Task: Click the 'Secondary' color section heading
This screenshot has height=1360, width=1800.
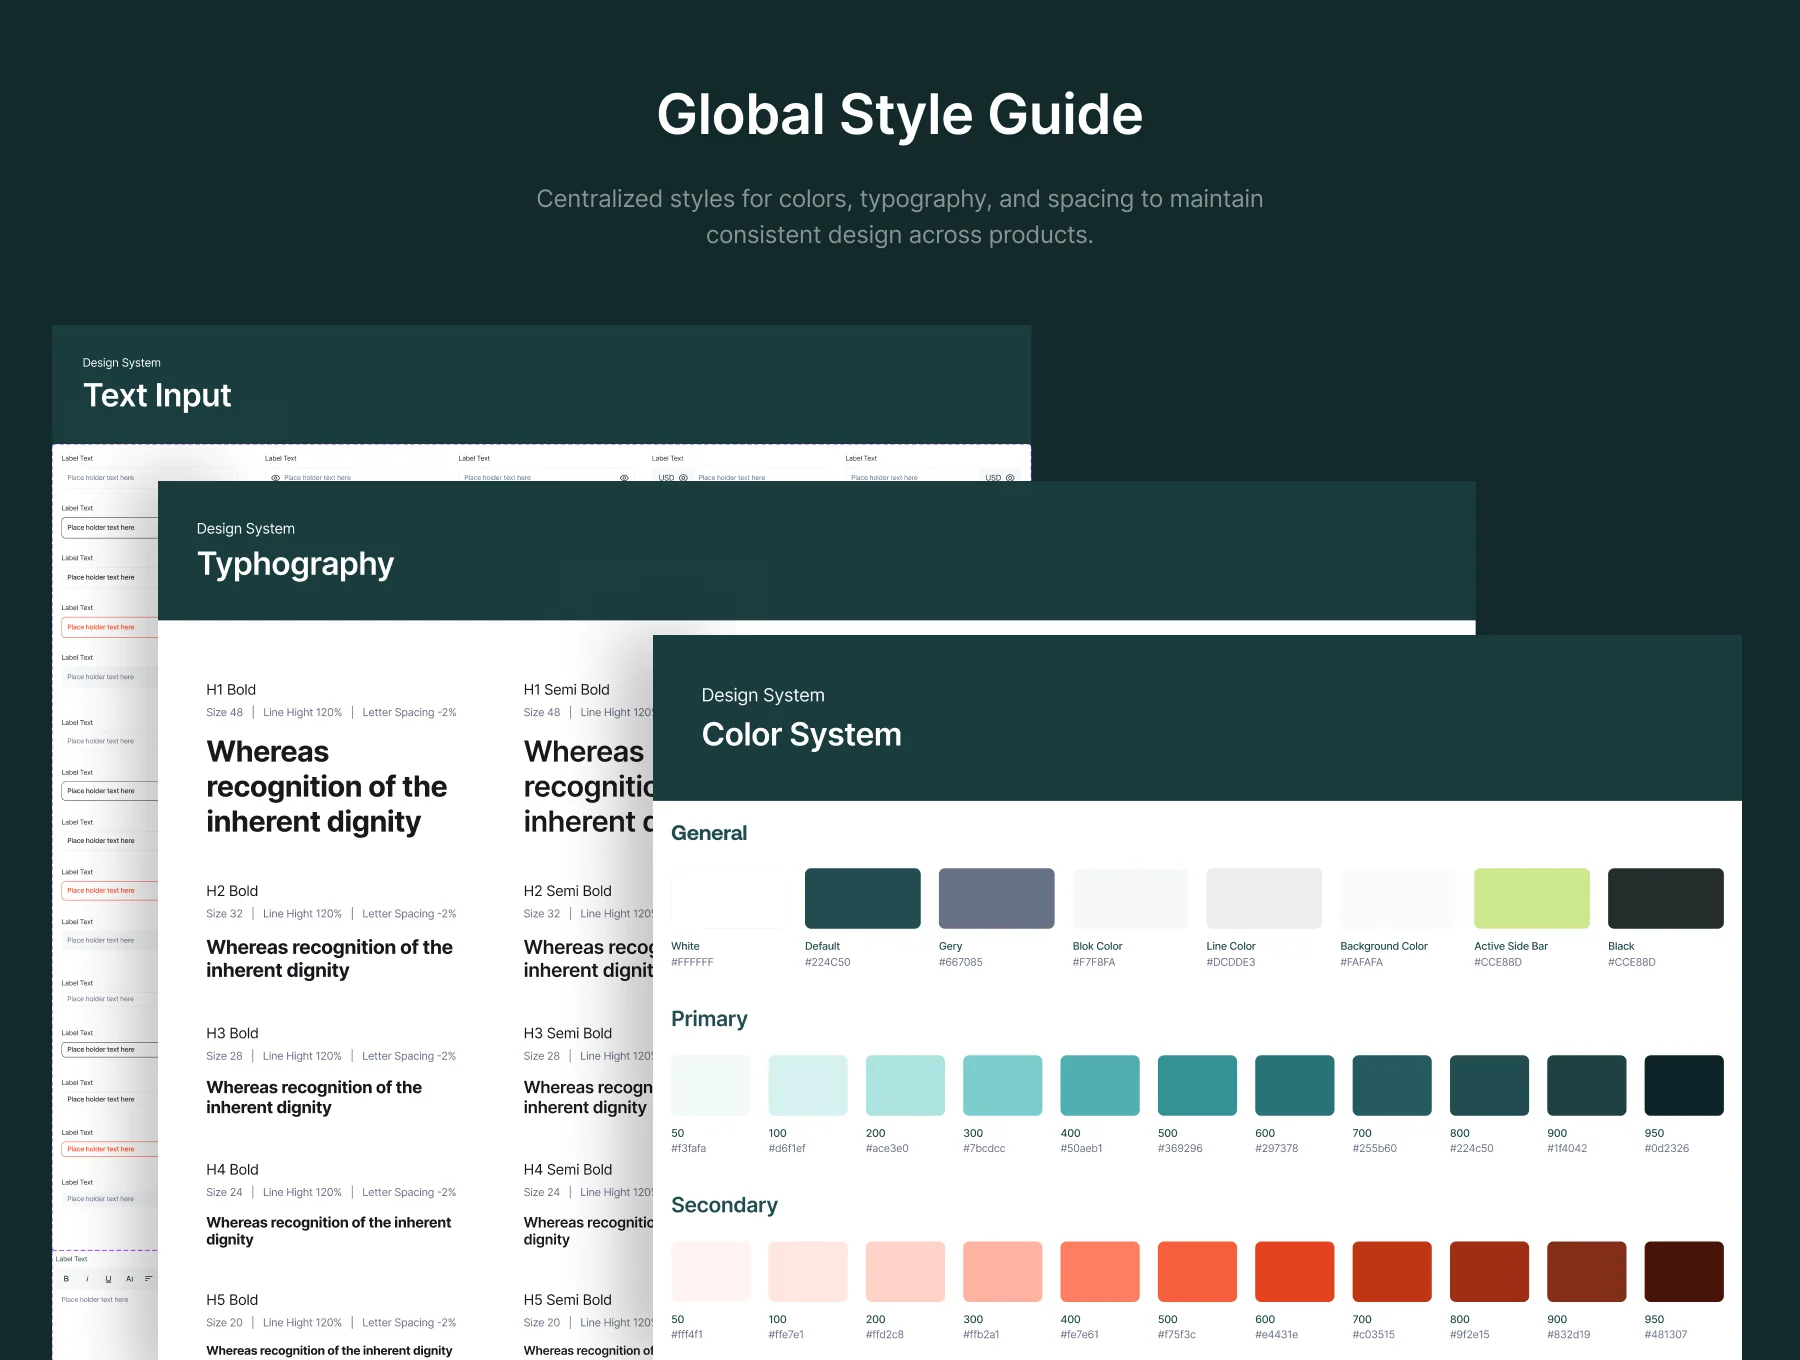Action: pos(724,1205)
